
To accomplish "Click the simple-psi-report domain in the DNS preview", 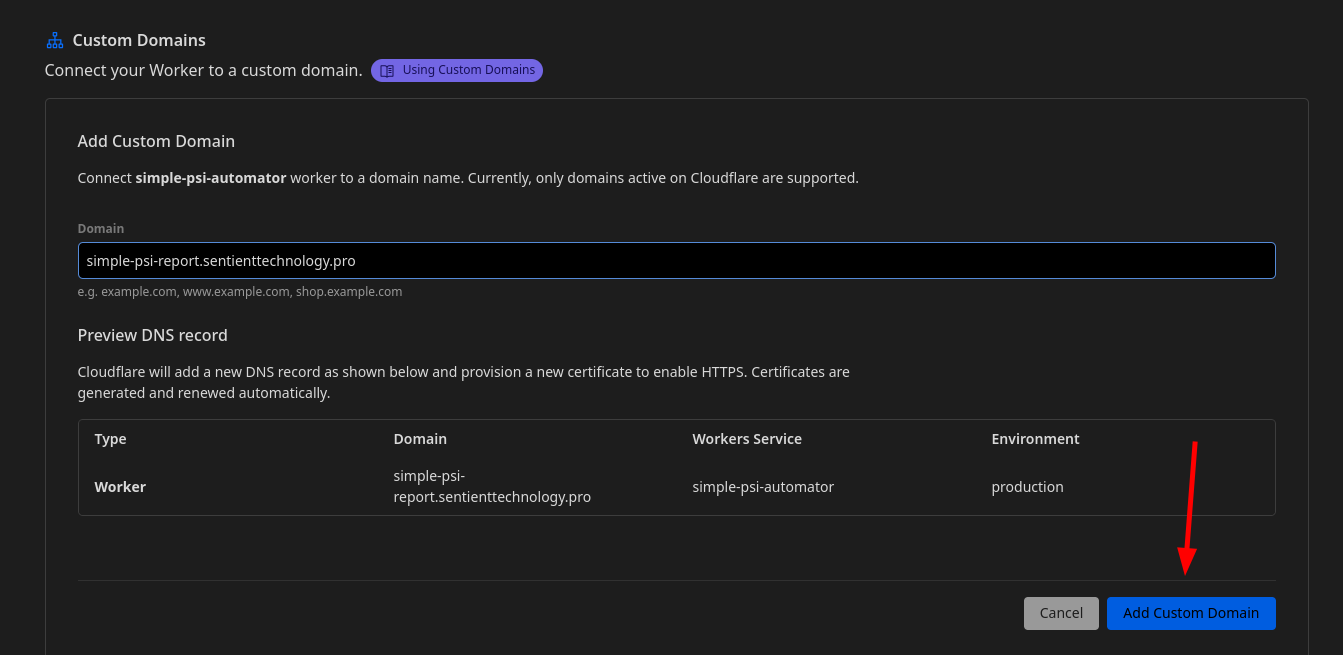I will click(492, 487).
